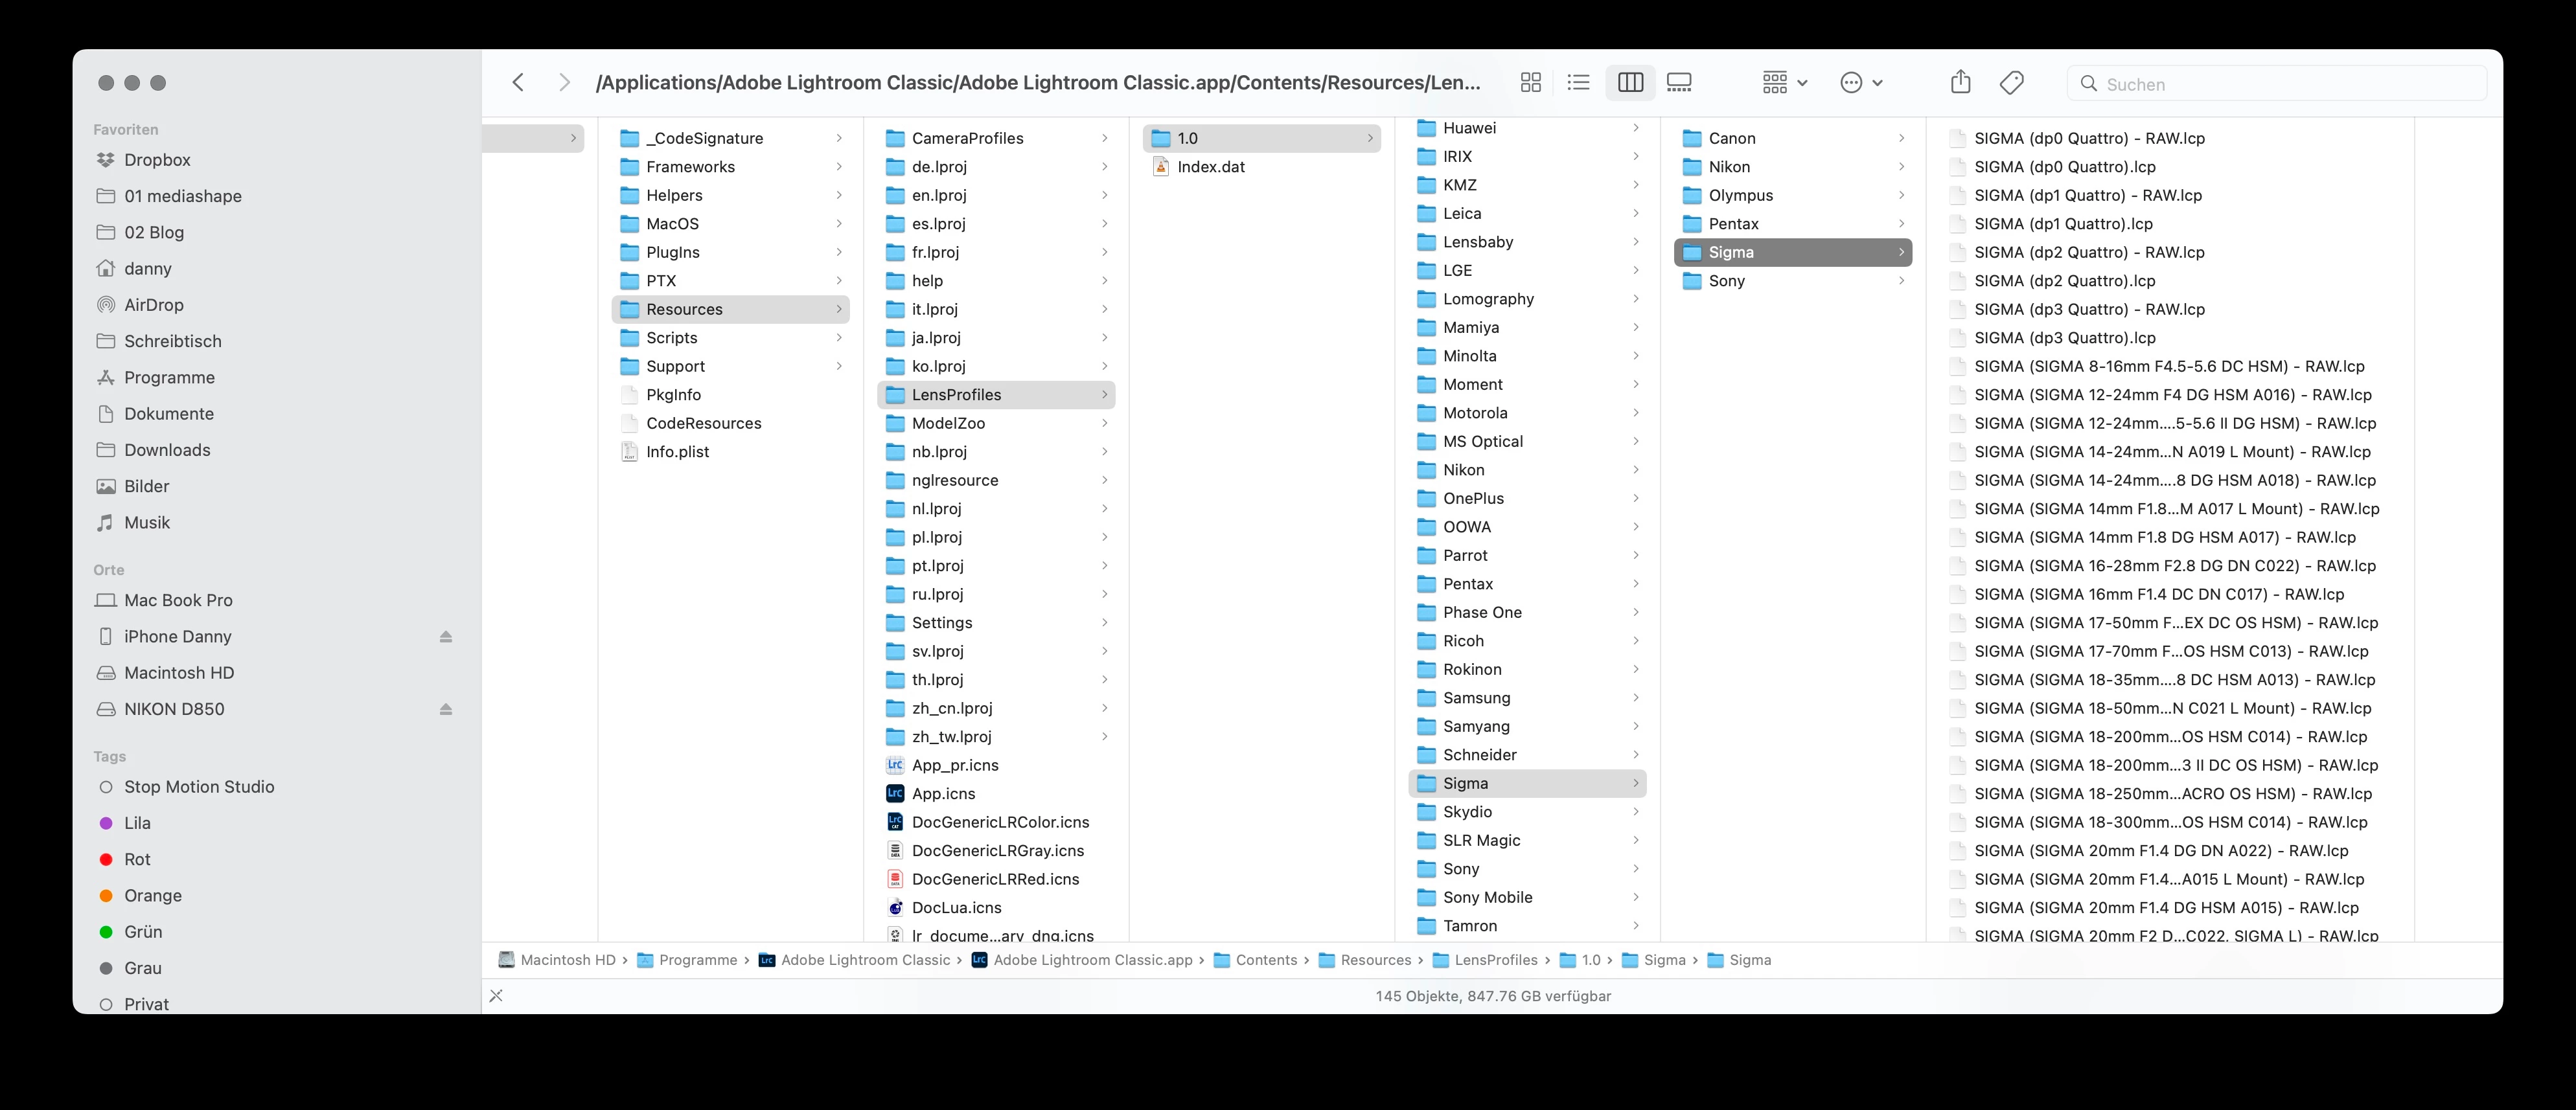Viewport: 2576px width, 1110px height.
Task: Open the action ellipsis menu
Action: tap(1861, 83)
